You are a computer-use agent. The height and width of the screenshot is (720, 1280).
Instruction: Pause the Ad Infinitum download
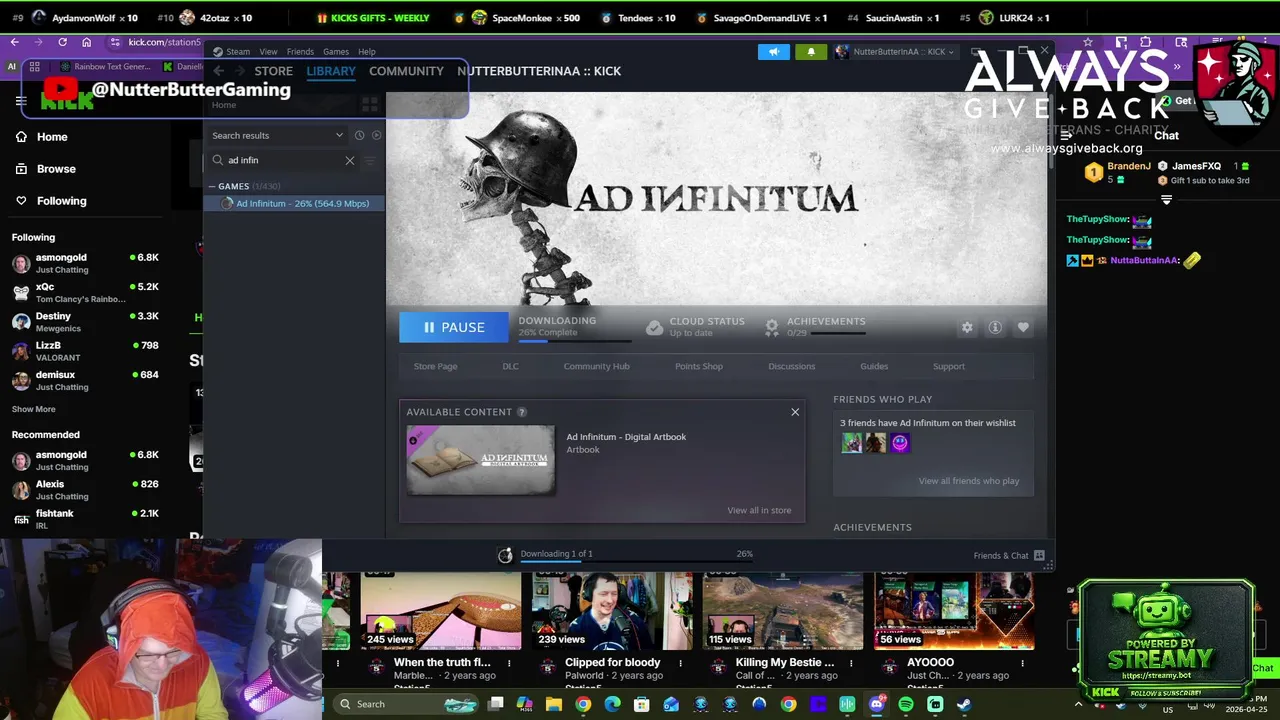[454, 327]
